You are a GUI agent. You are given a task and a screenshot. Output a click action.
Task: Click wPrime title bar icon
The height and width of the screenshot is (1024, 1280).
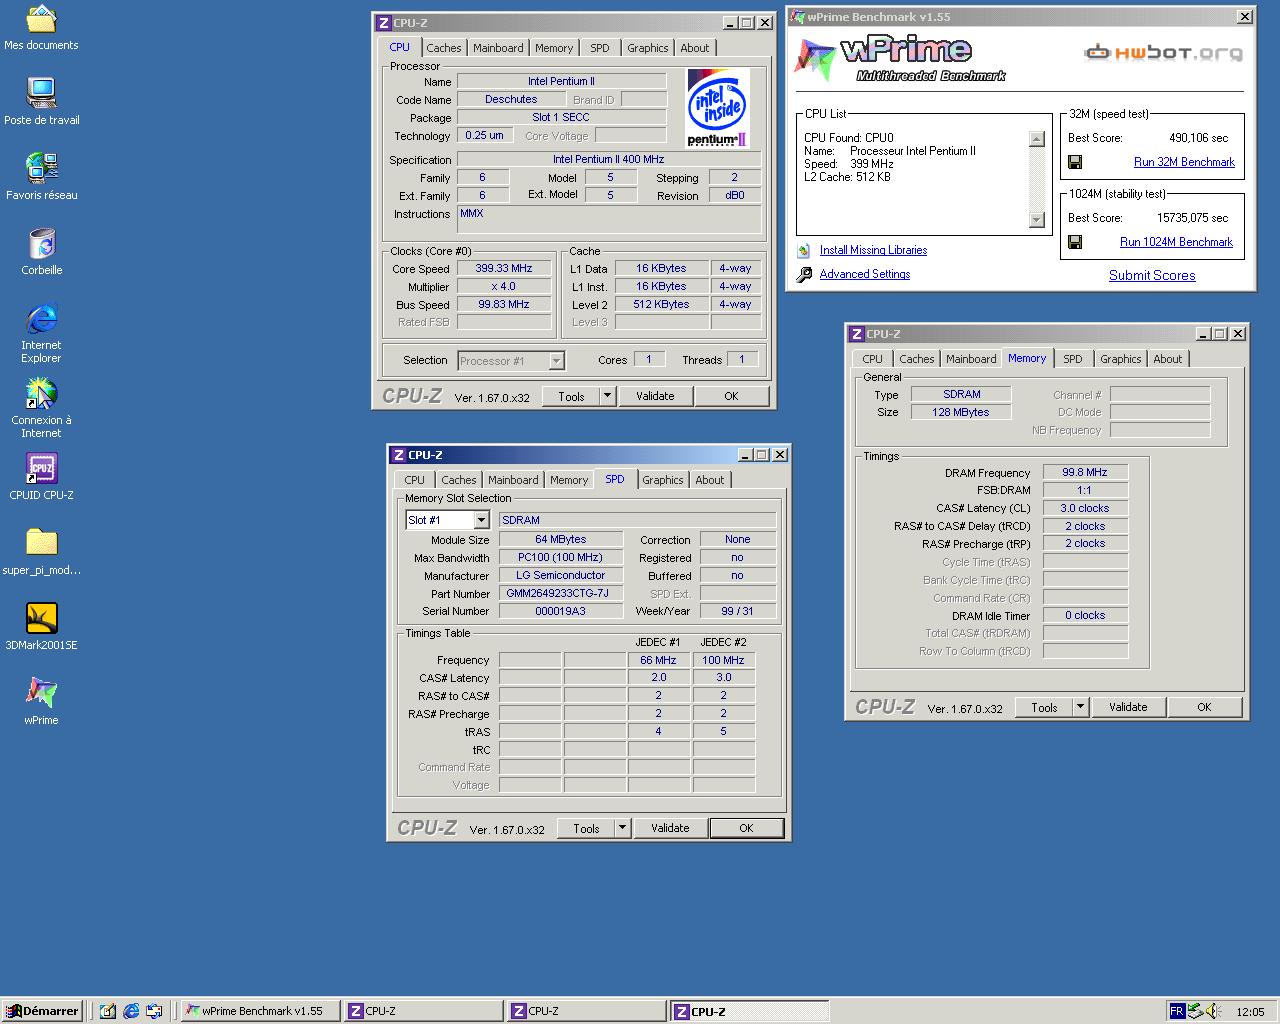[798, 17]
